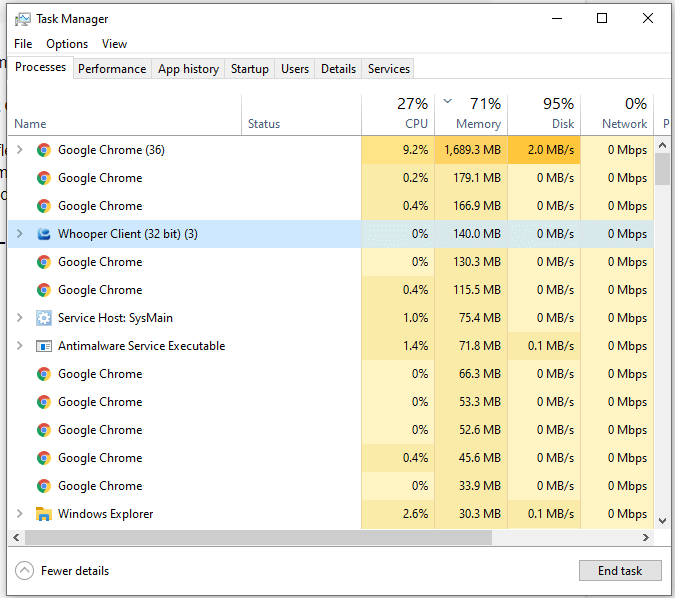This screenshot has height=598, width=675.
Task: Click the Chrome icon in the 66.3 MB row
Action: (43, 374)
